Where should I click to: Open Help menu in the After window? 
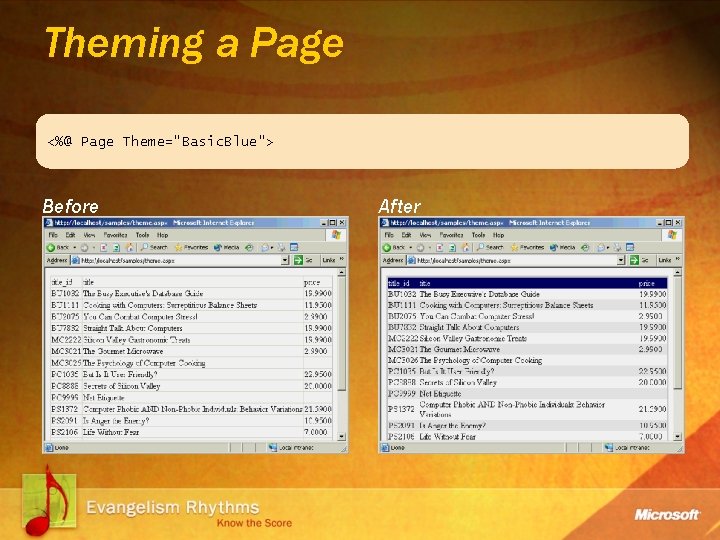pyautogui.click(x=499, y=235)
